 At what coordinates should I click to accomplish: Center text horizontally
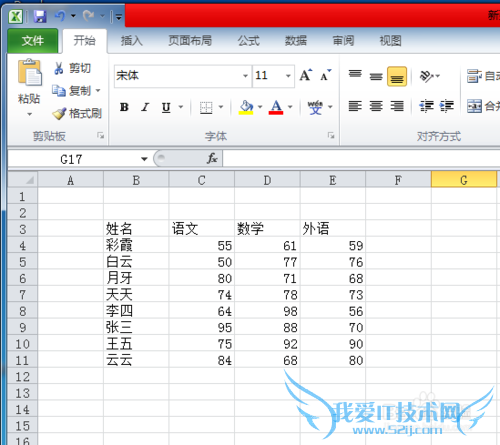(376, 106)
